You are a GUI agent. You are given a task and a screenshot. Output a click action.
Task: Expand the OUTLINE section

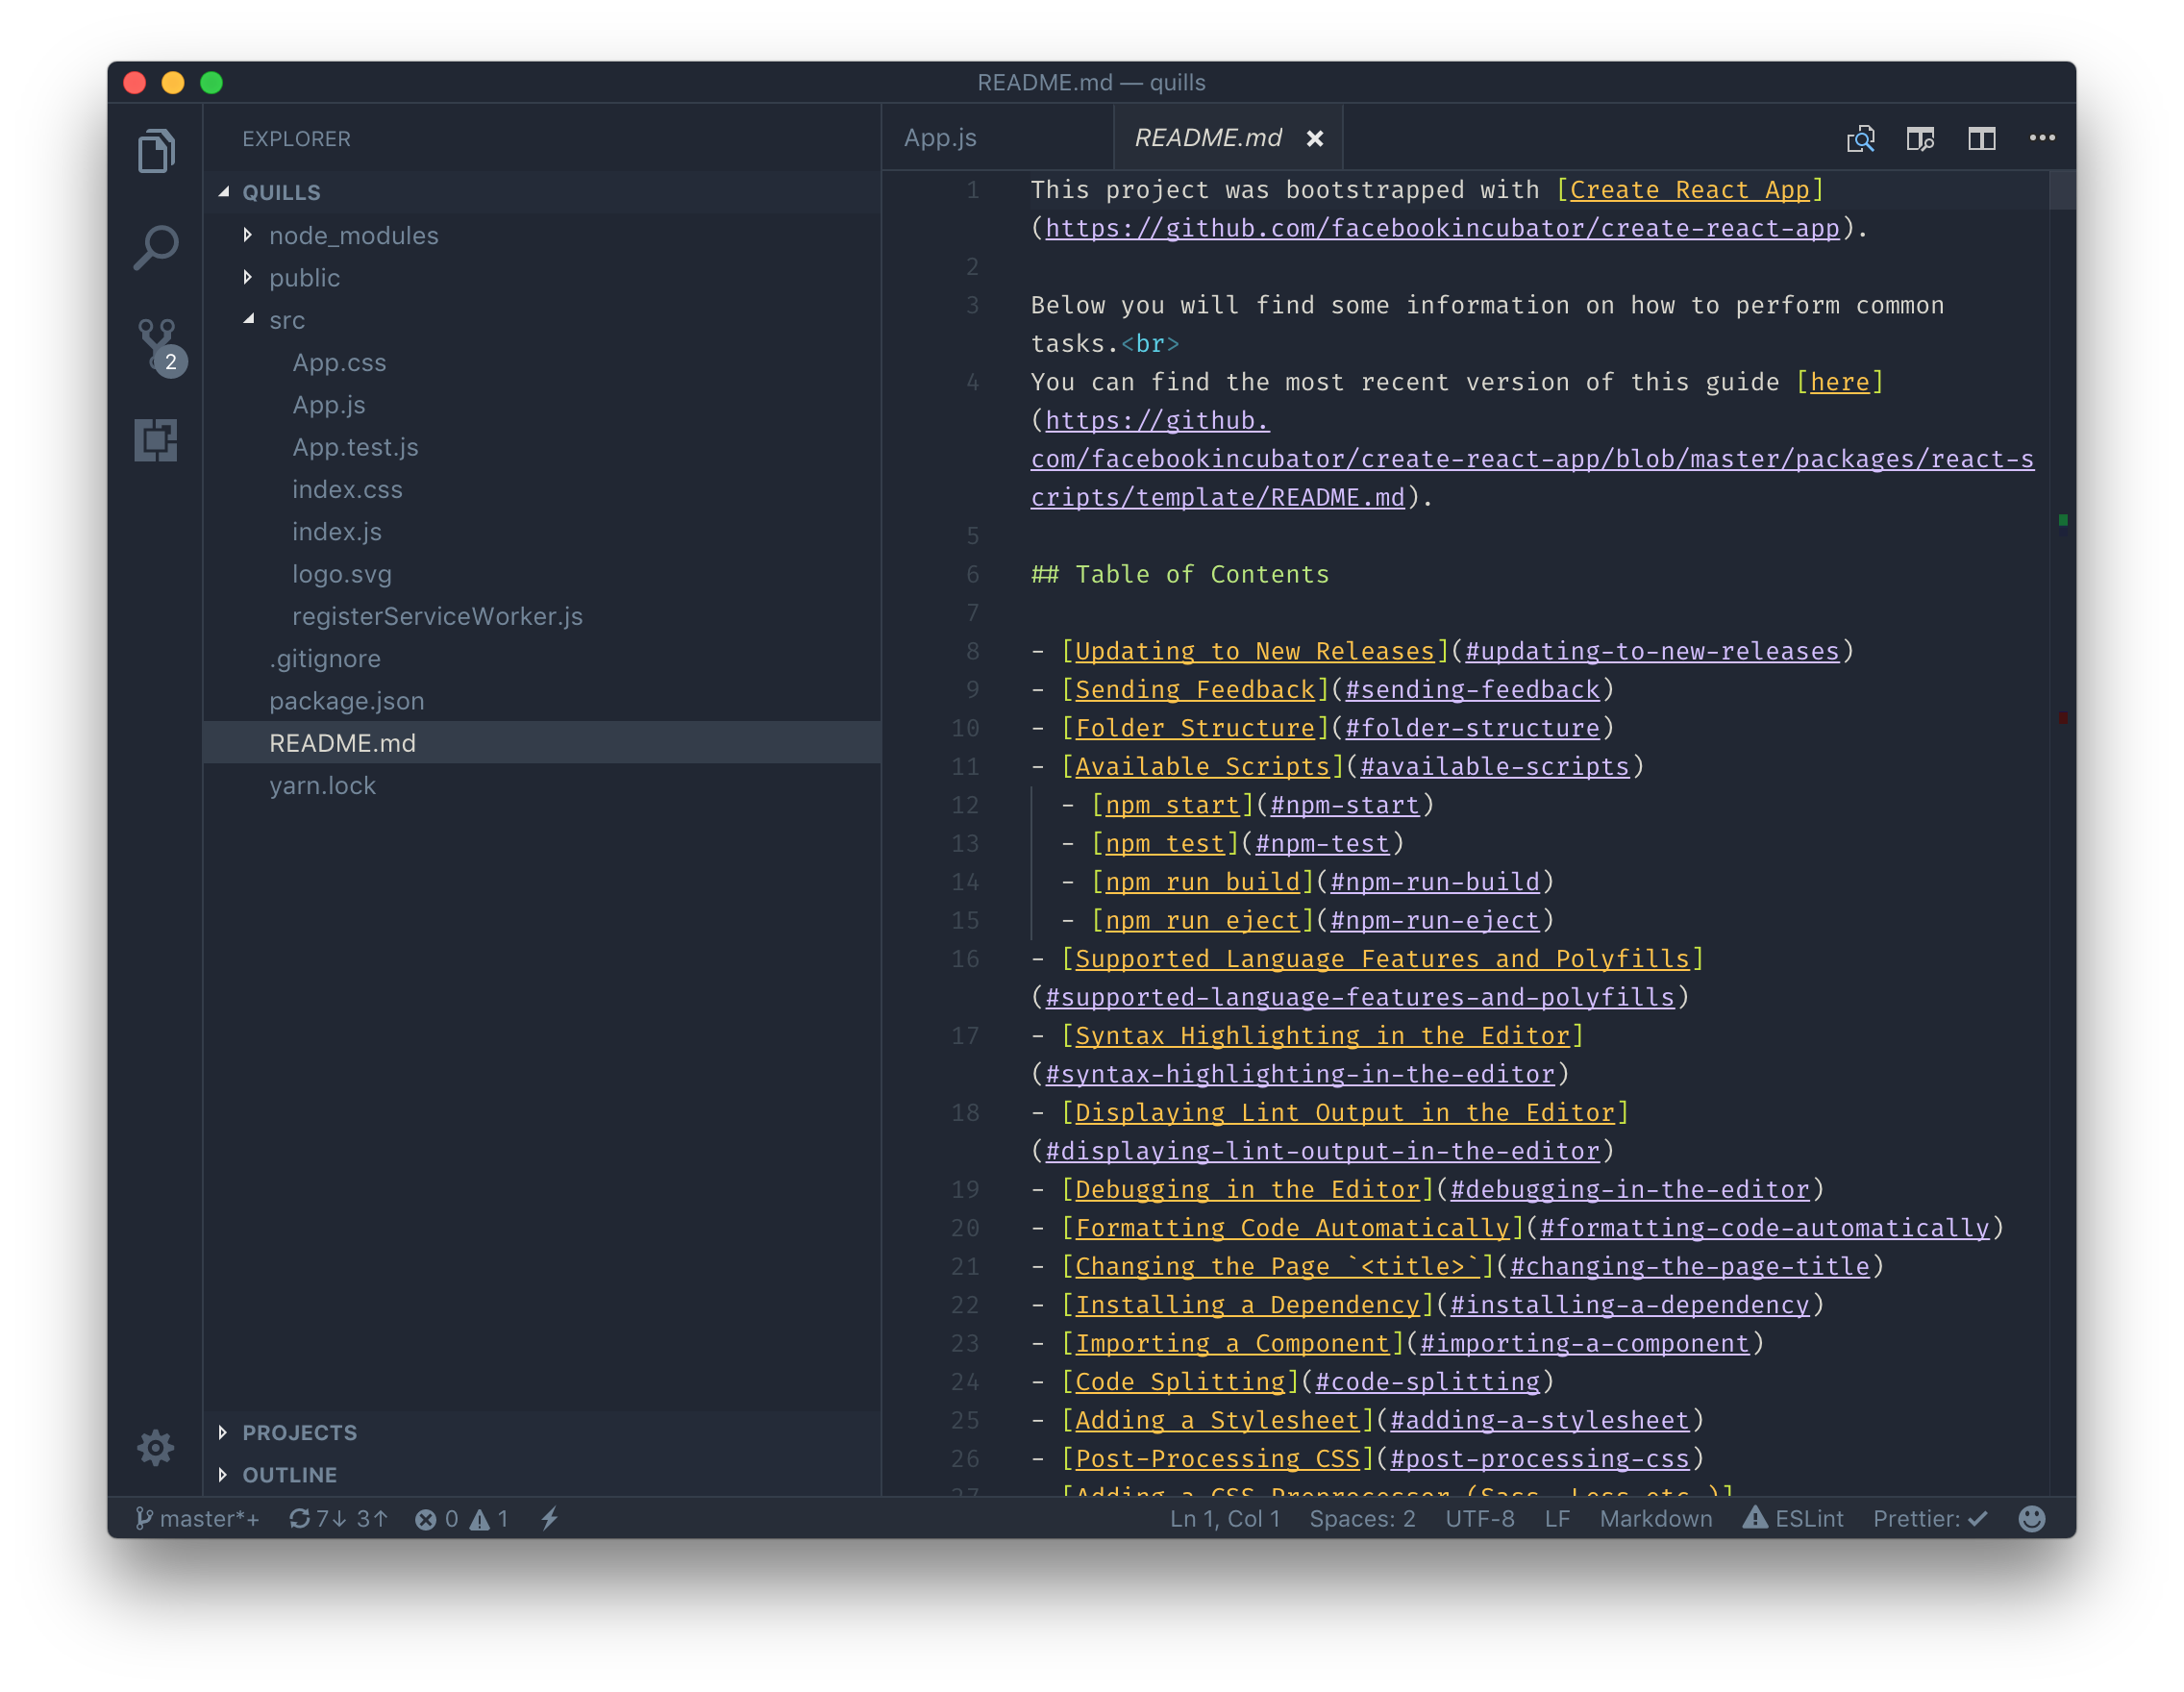[x=289, y=1474]
